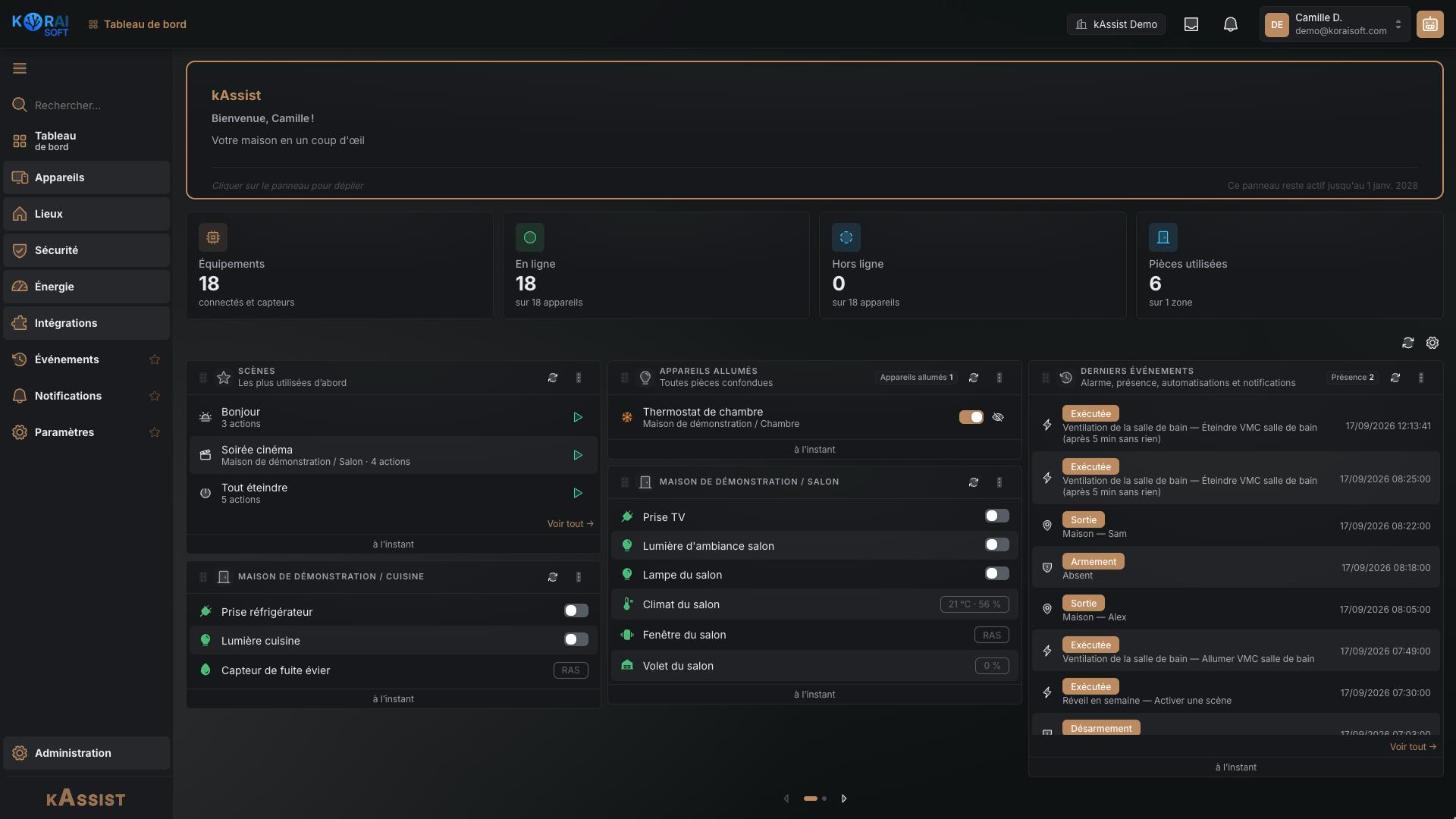Image resolution: width=1456 pixels, height=819 pixels.
Task: Toggle Prise TV switch
Action: click(997, 516)
